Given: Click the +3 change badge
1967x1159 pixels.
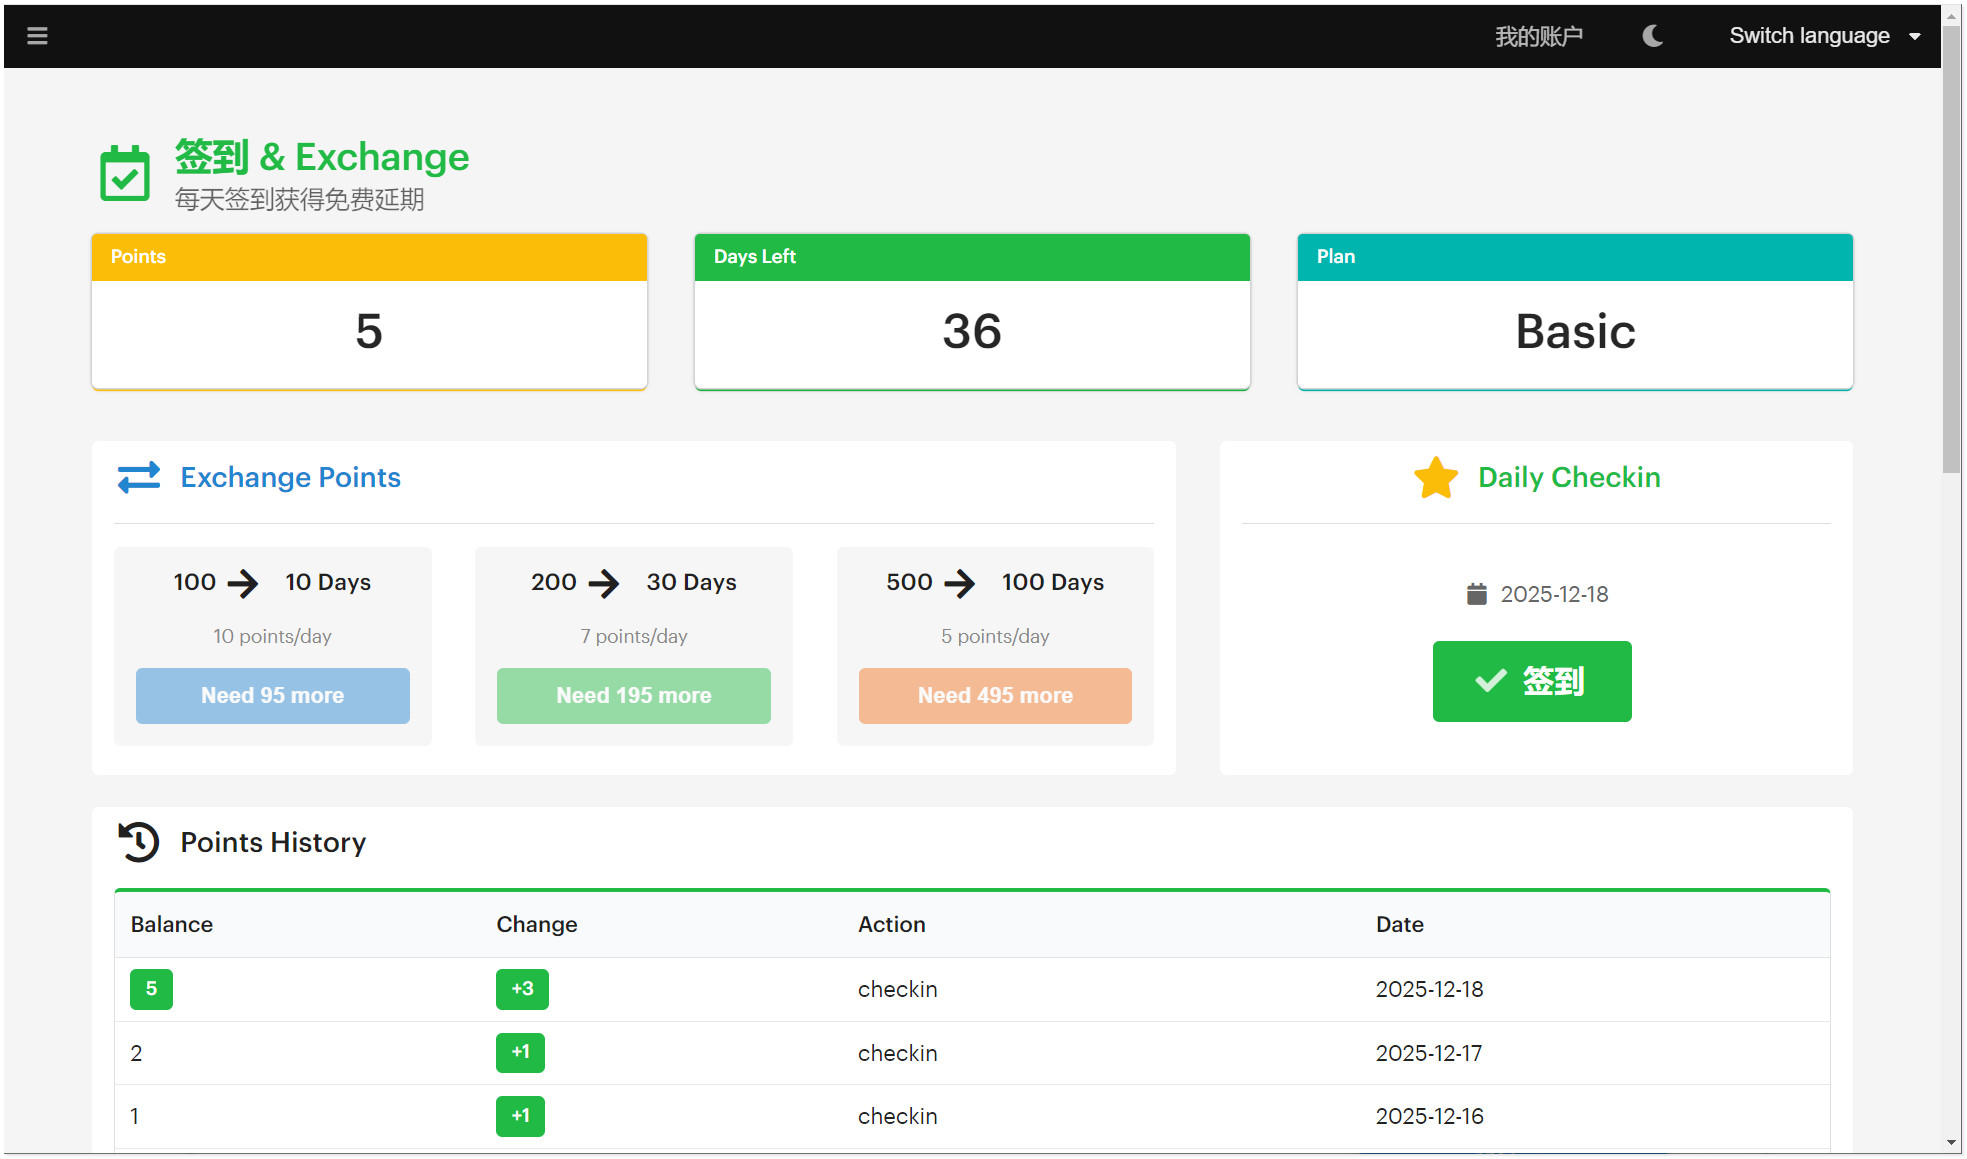Looking at the screenshot, I should pos(522,989).
